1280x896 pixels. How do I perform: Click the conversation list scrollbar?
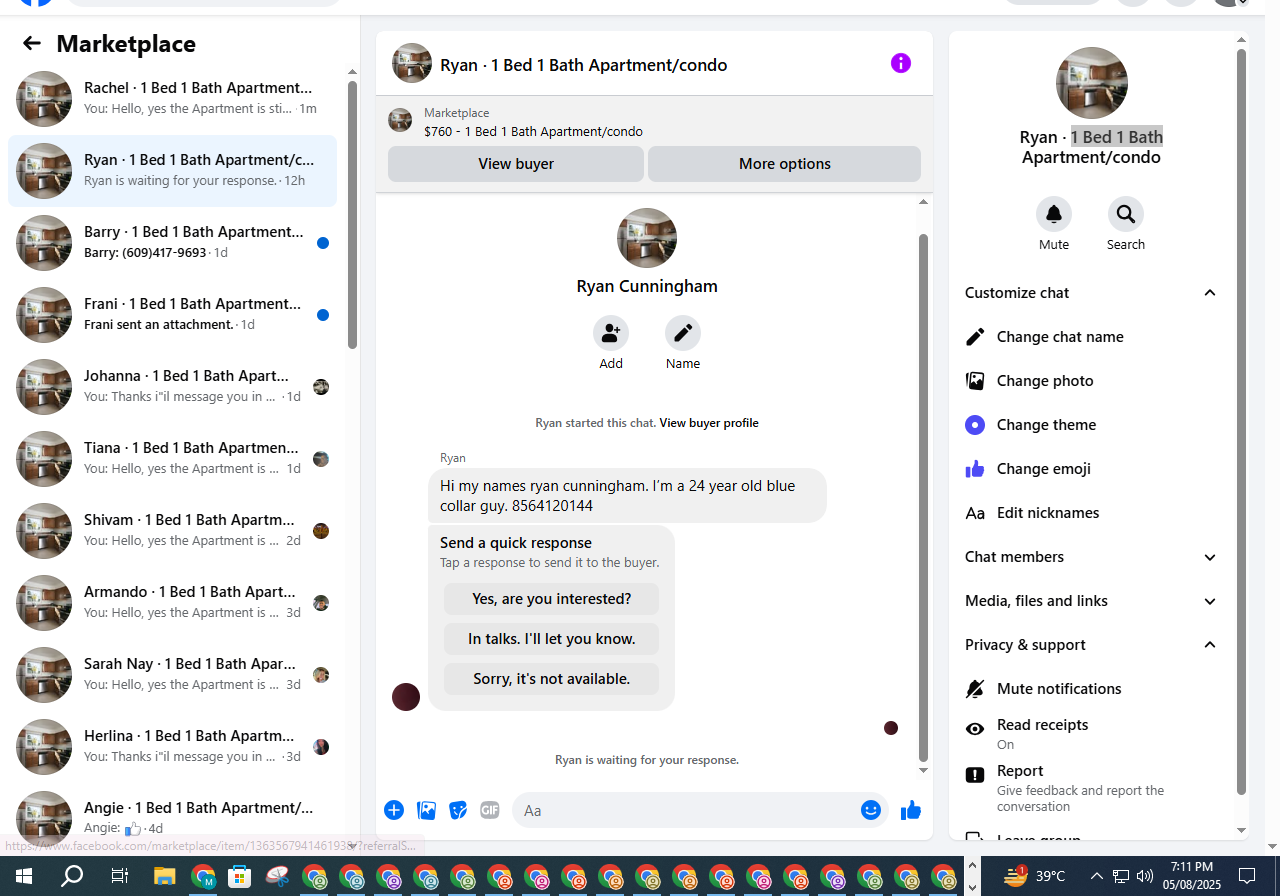(352, 215)
